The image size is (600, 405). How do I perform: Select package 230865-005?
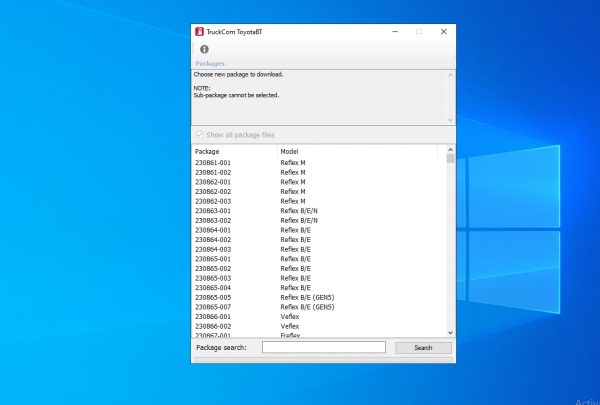319,297
